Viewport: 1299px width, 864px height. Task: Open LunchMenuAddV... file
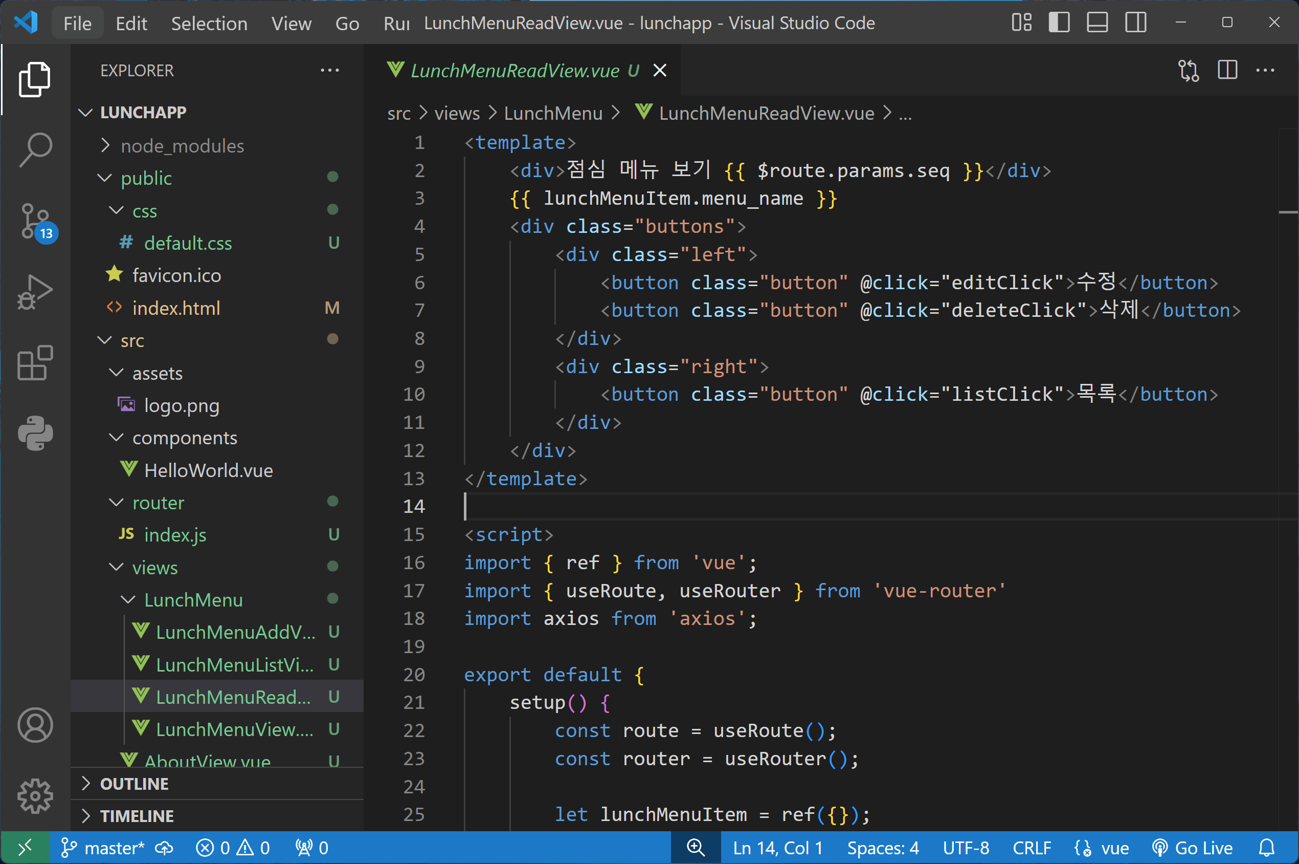[x=217, y=632]
